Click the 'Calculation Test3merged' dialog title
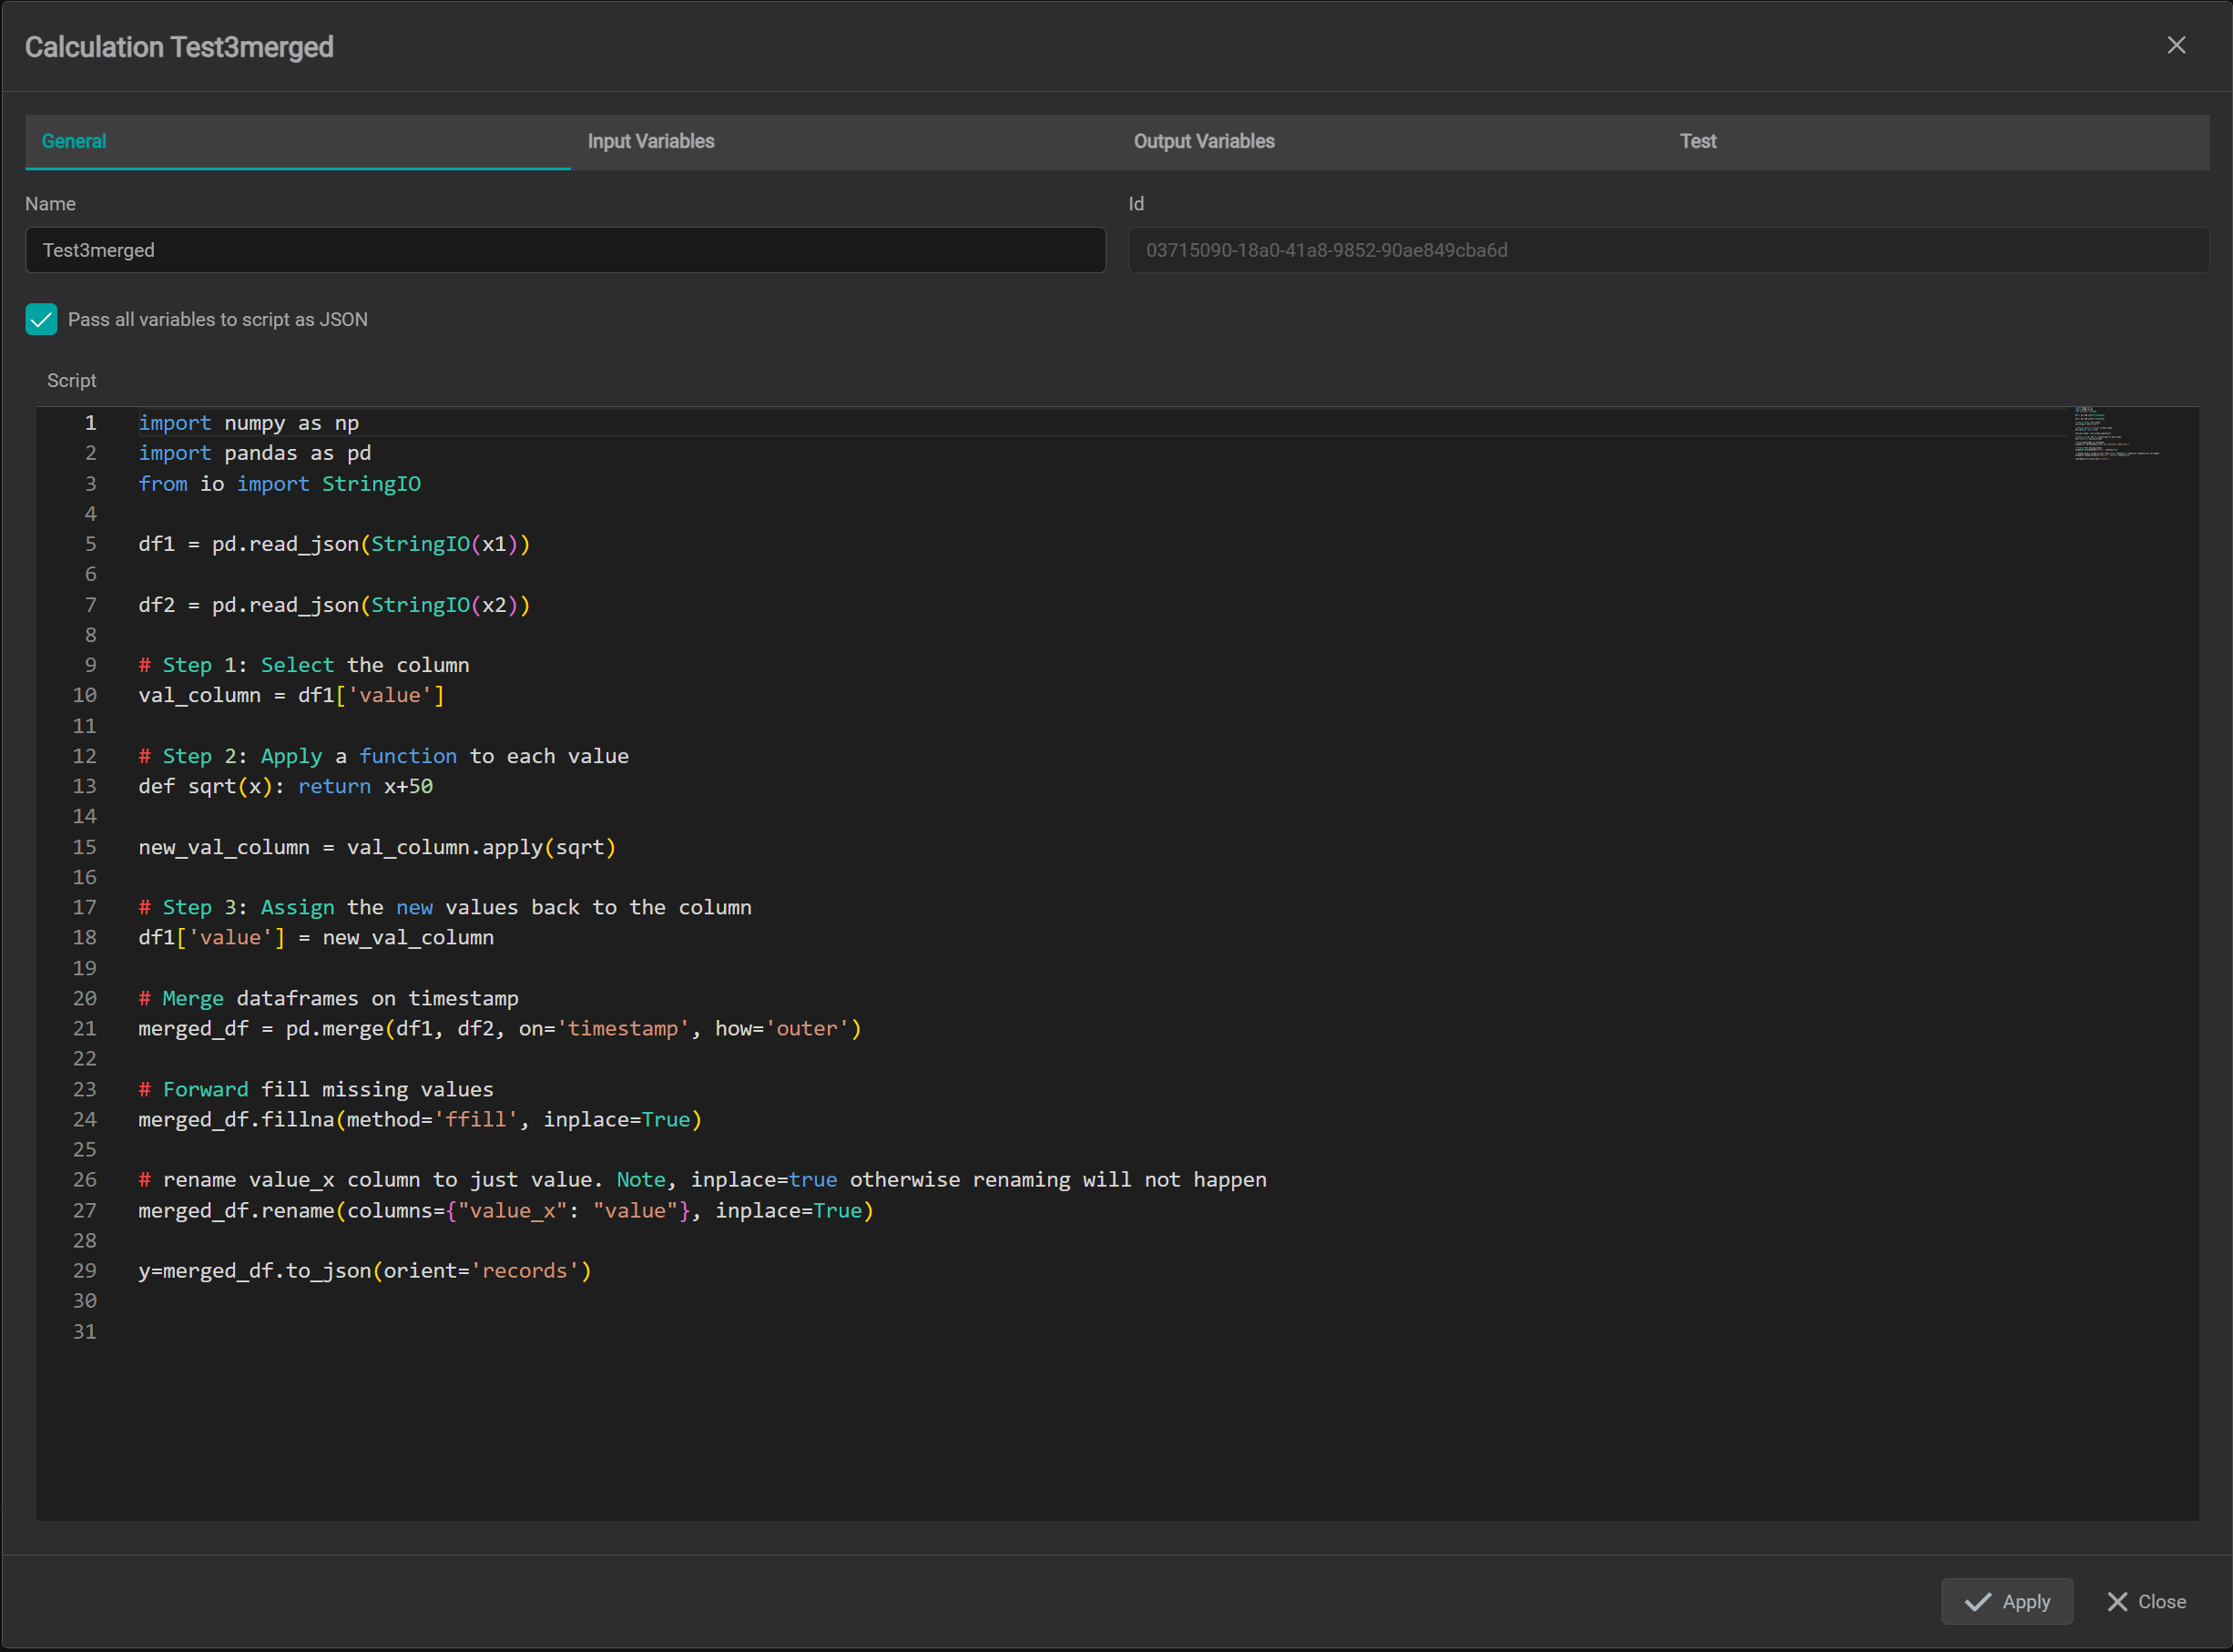 pos(179,47)
